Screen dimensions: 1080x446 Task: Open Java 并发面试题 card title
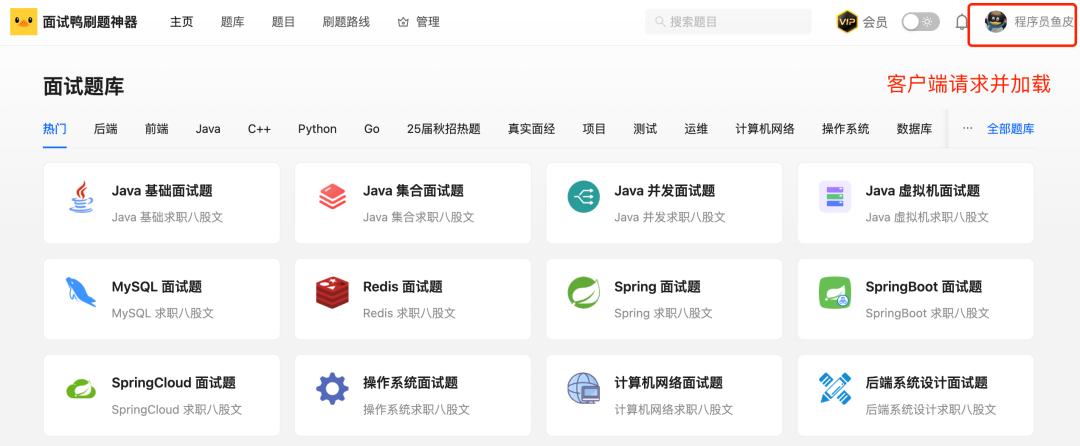[665, 191]
